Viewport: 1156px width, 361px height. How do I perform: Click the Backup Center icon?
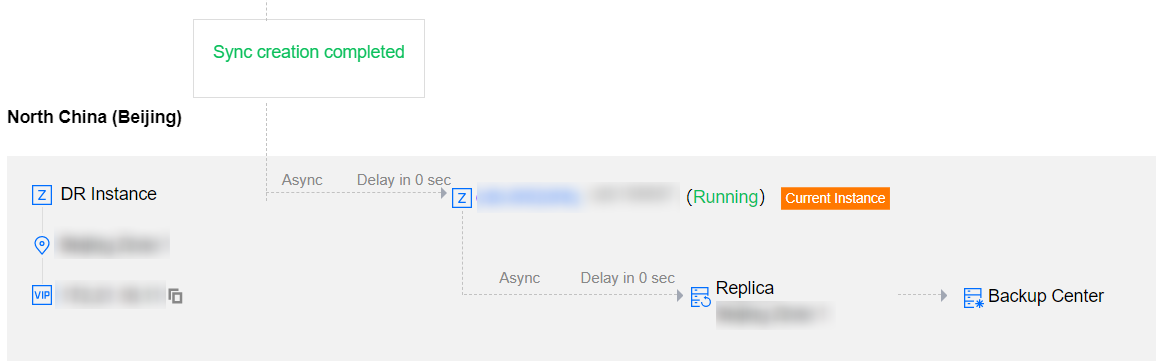[974, 298]
